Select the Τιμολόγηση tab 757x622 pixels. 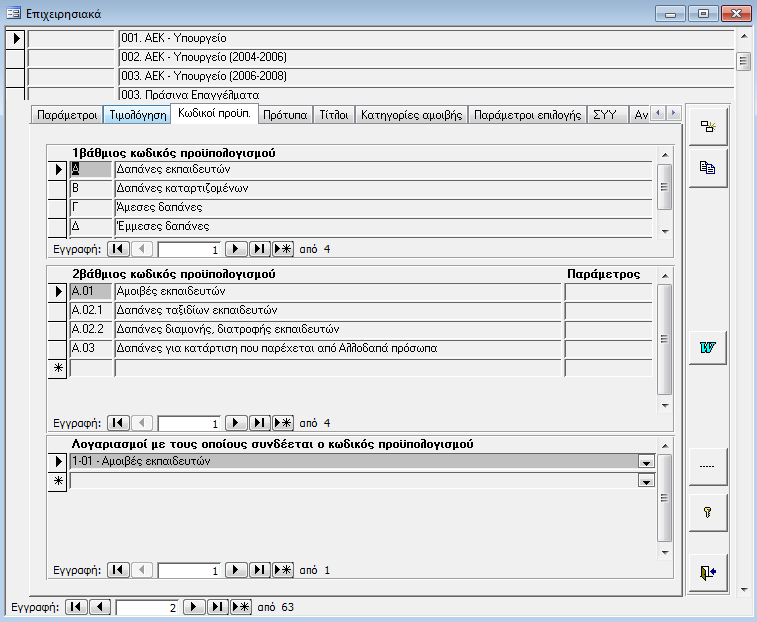(137, 115)
